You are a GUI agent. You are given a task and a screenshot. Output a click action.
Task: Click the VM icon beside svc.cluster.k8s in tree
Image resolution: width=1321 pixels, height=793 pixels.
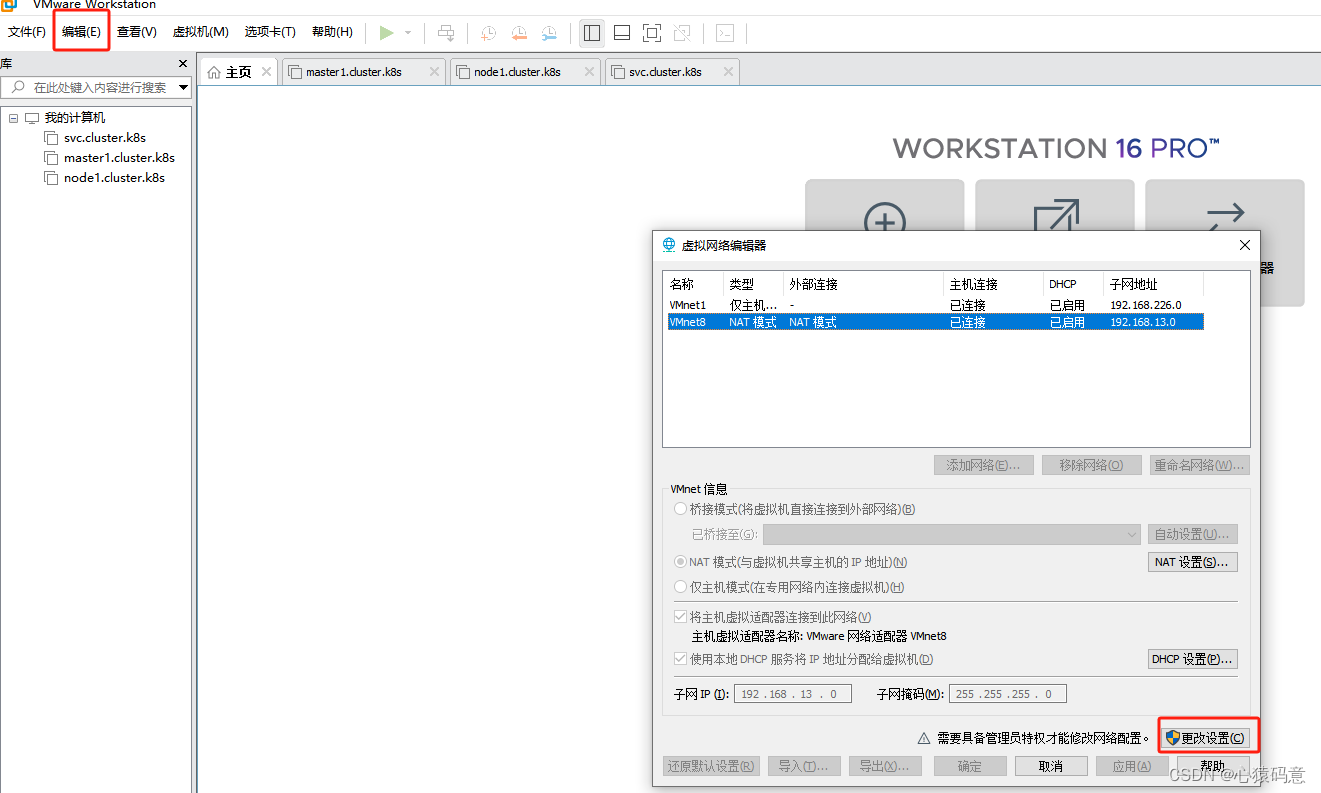(x=52, y=138)
